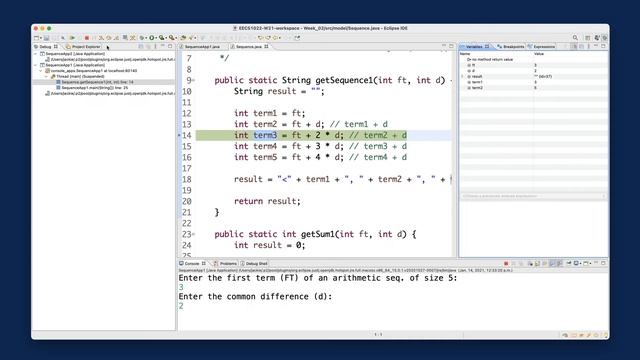Collapse the SequenceApp2 launch node
The image size is (640, 360).
(x=36, y=53)
